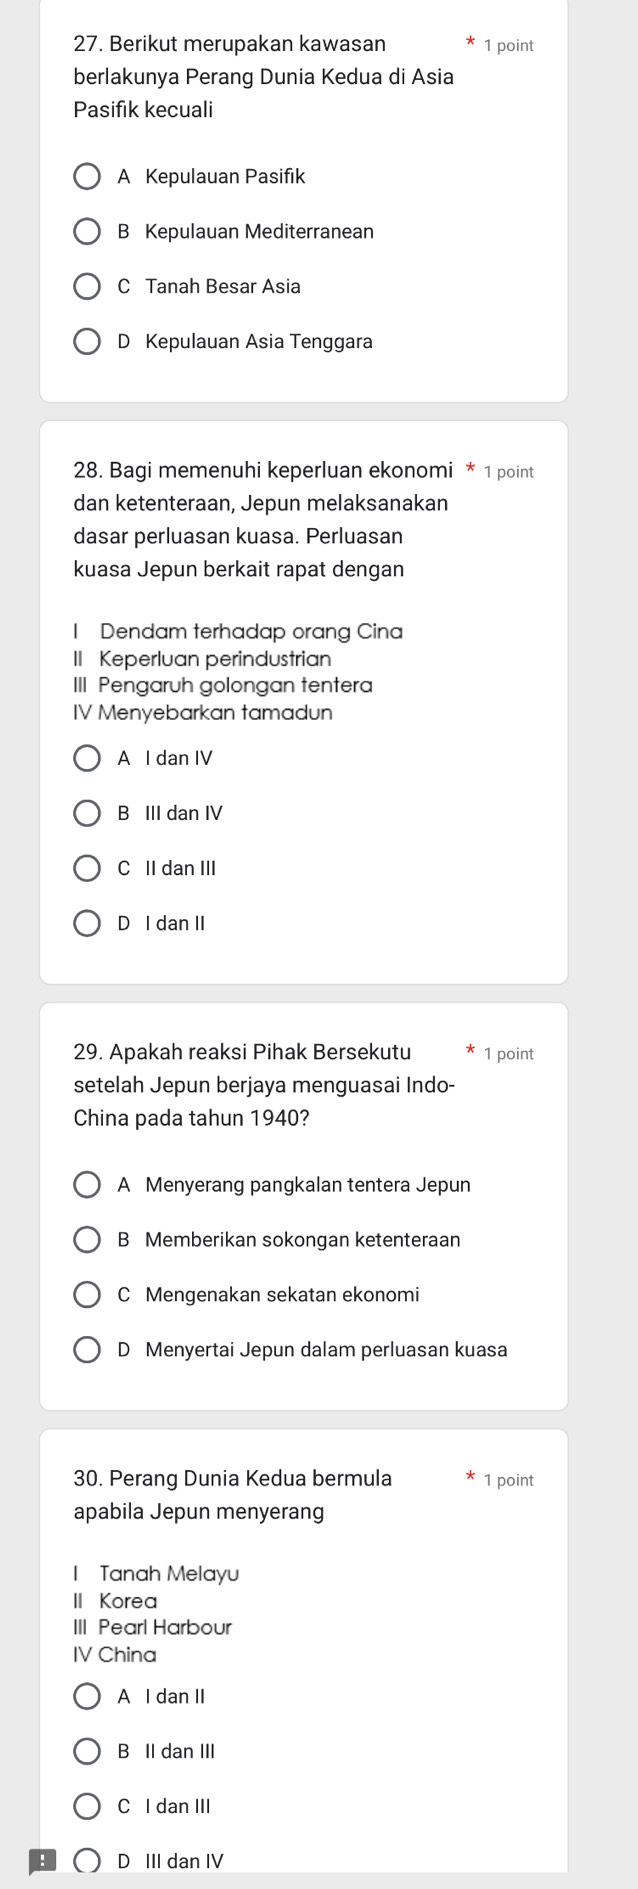Click question 27 text about Asia Pasifik

[x=263, y=77]
